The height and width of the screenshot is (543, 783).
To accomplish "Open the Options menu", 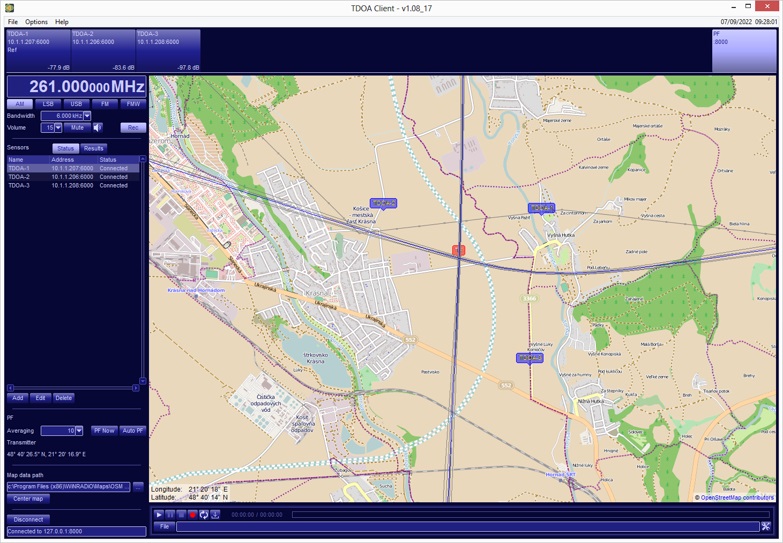I will click(x=36, y=21).
